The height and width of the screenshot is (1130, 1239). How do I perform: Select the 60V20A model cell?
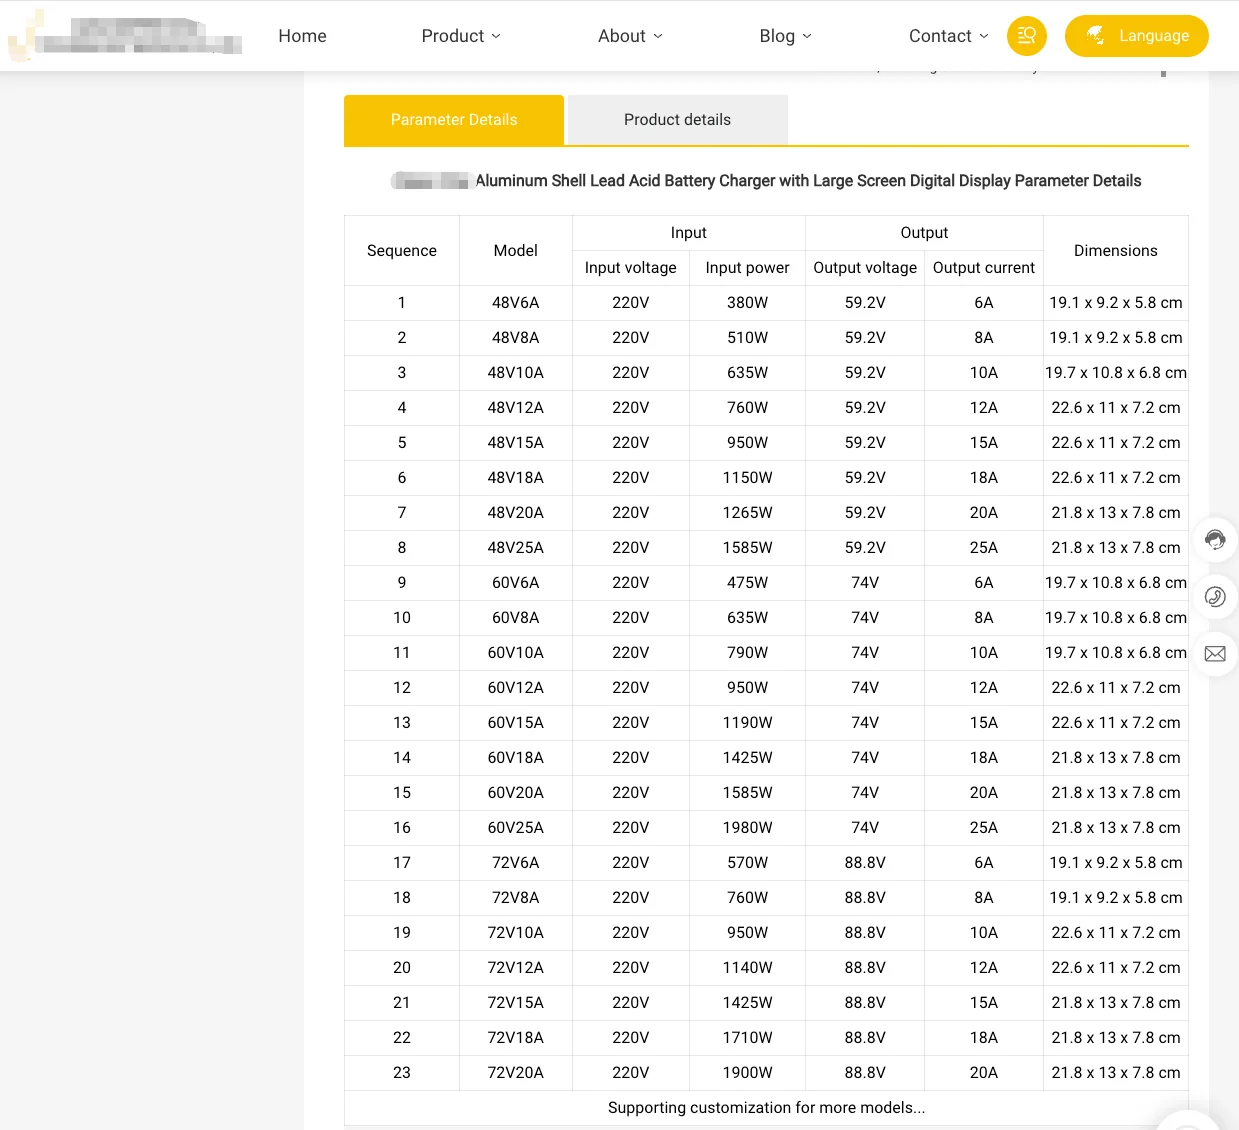516,793
